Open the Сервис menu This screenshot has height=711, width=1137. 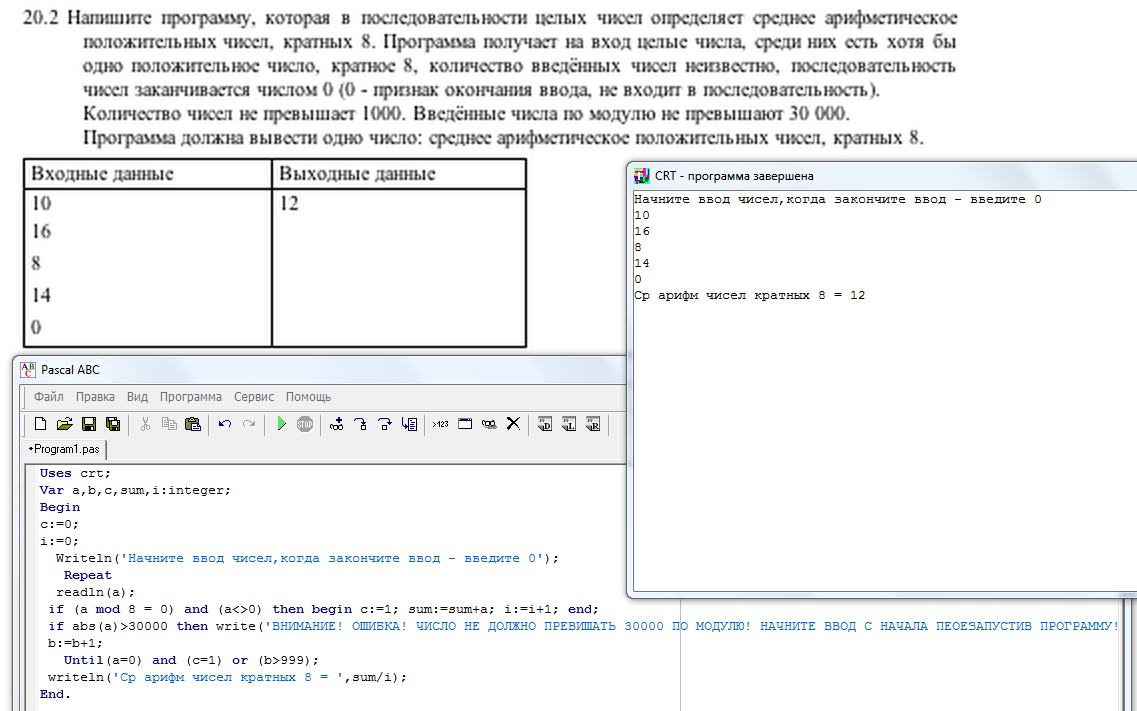[254, 397]
